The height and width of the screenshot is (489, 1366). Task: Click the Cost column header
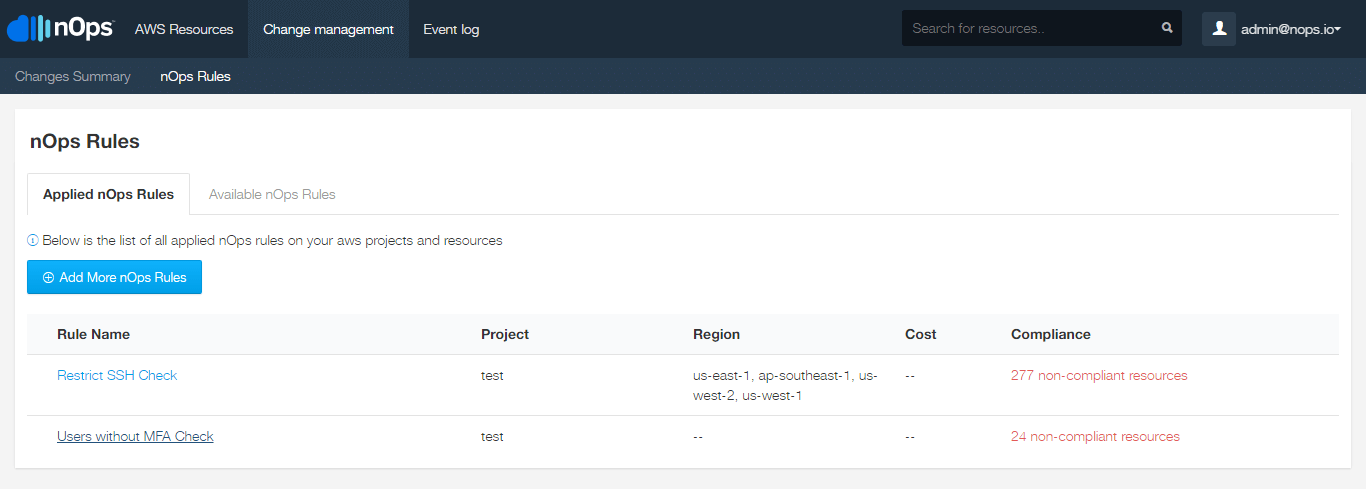point(921,334)
